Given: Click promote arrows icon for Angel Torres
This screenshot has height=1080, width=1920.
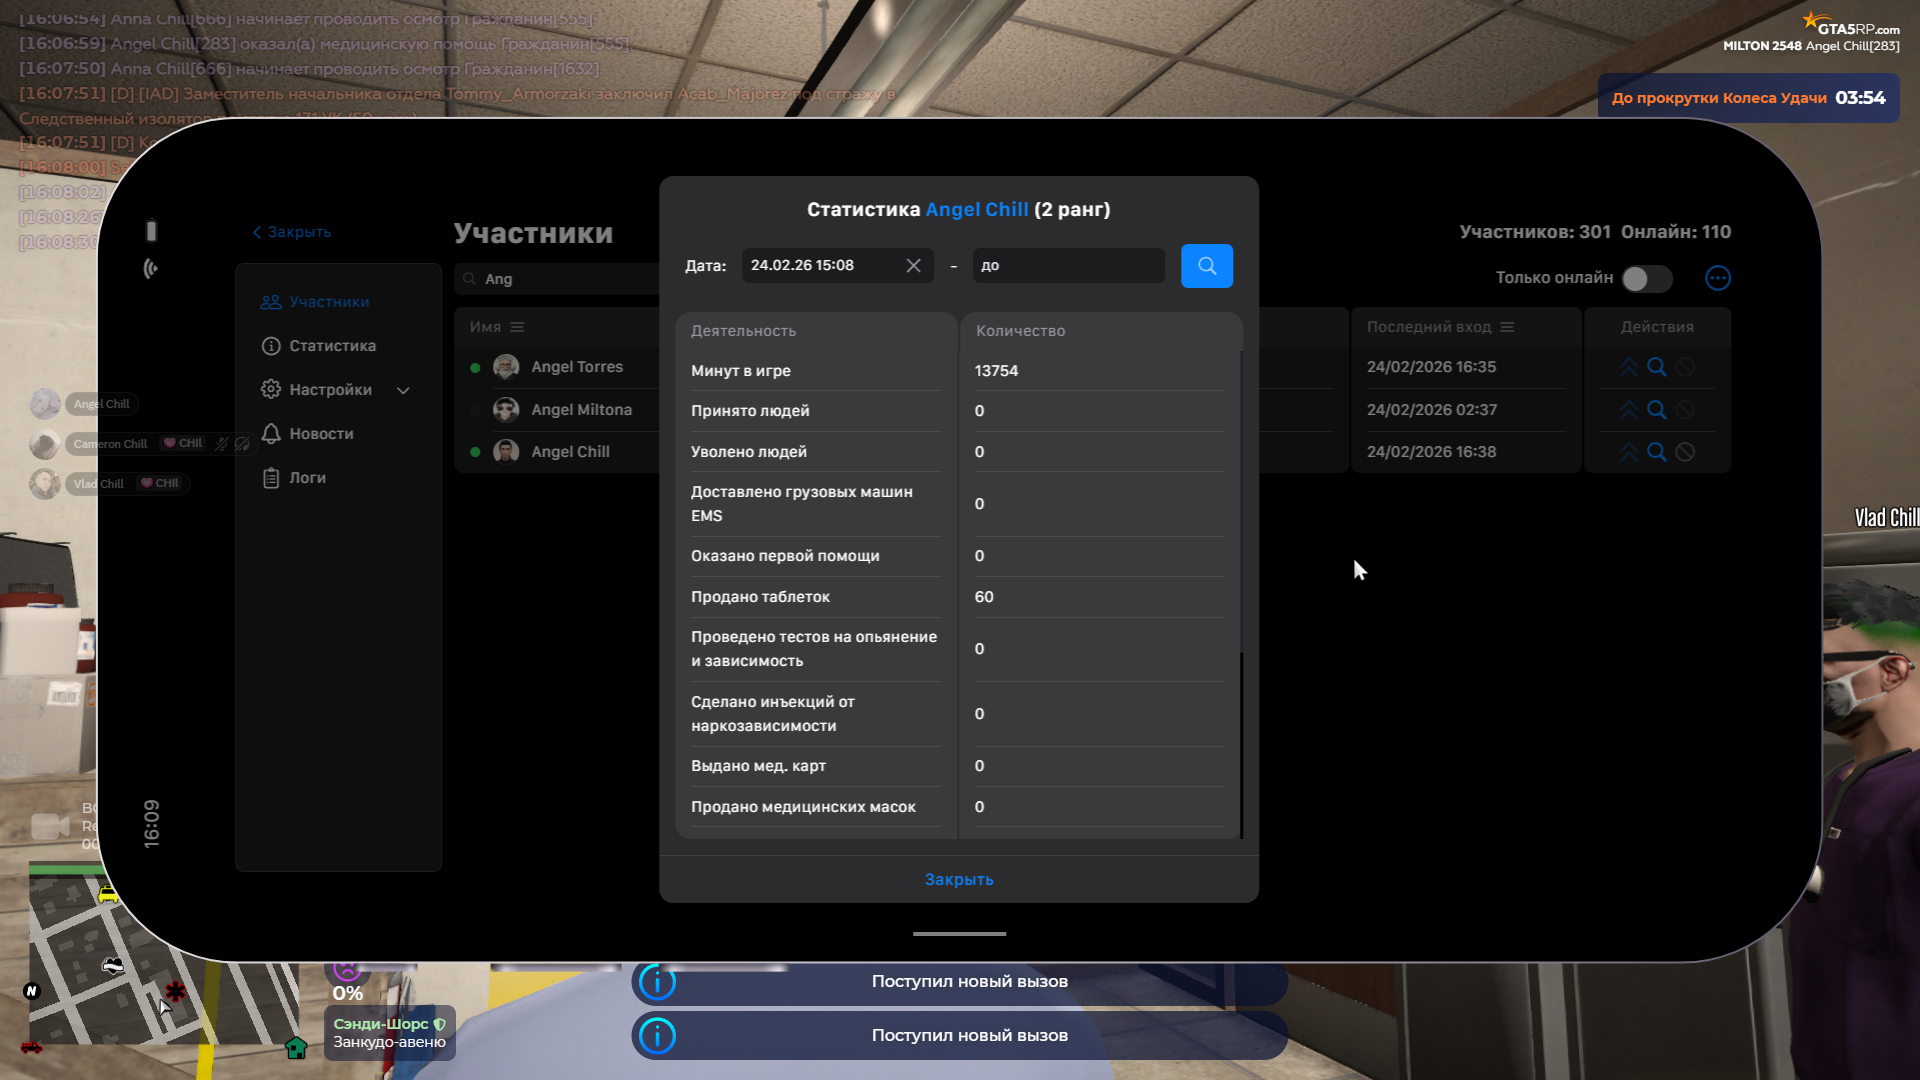Looking at the screenshot, I should (x=1628, y=367).
